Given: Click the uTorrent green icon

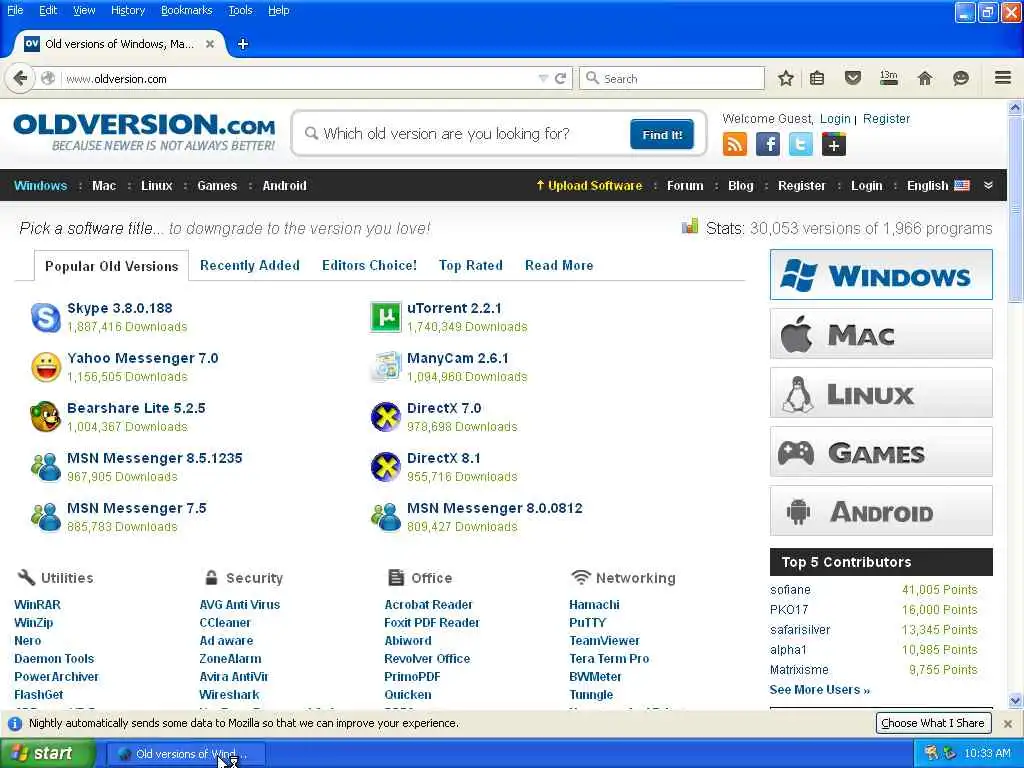Looking at the screenshot, I should [x=385, y=317].
